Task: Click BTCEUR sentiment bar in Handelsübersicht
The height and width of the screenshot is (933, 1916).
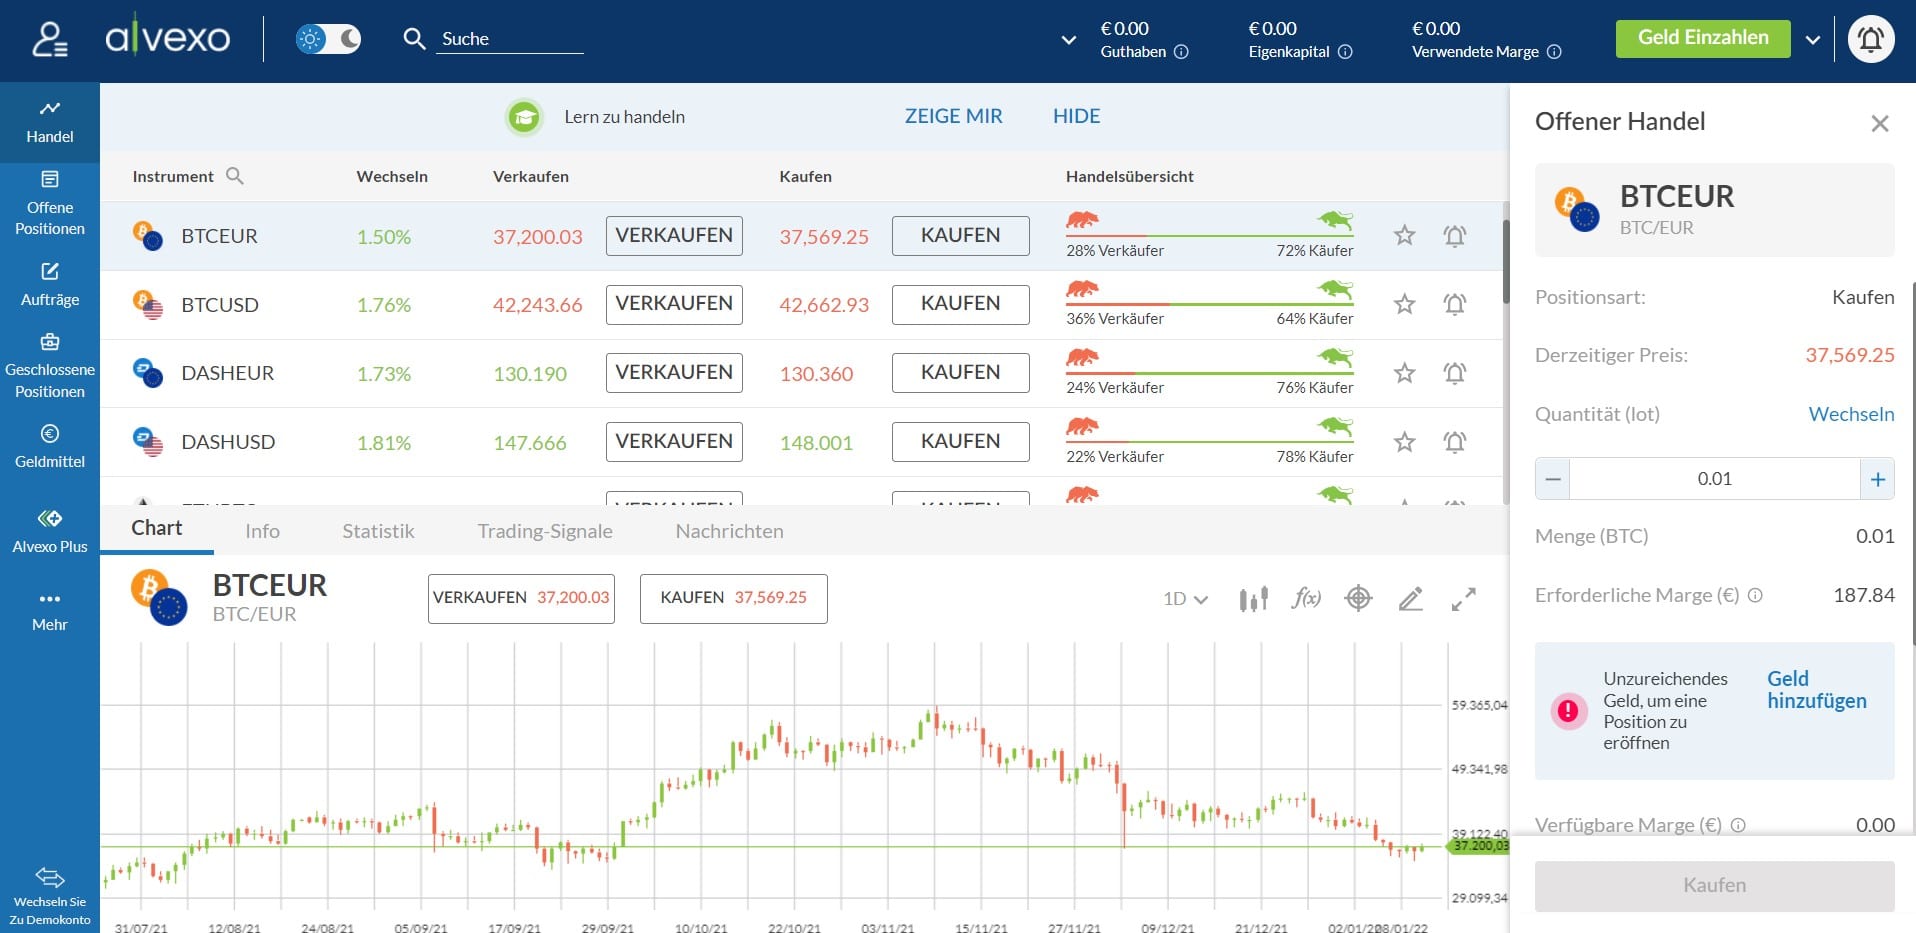Action: pyautogui.click(x=1209, y=236)
